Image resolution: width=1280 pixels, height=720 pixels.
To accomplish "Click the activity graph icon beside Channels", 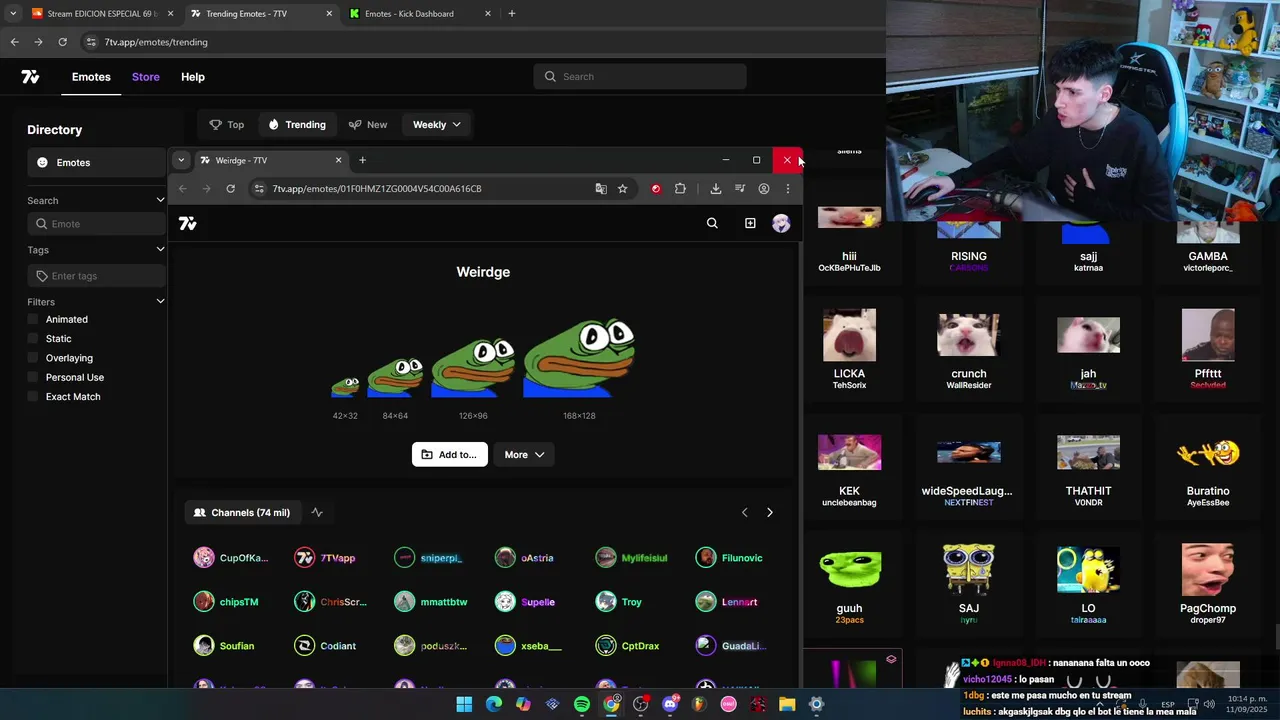I will point(317,513).
